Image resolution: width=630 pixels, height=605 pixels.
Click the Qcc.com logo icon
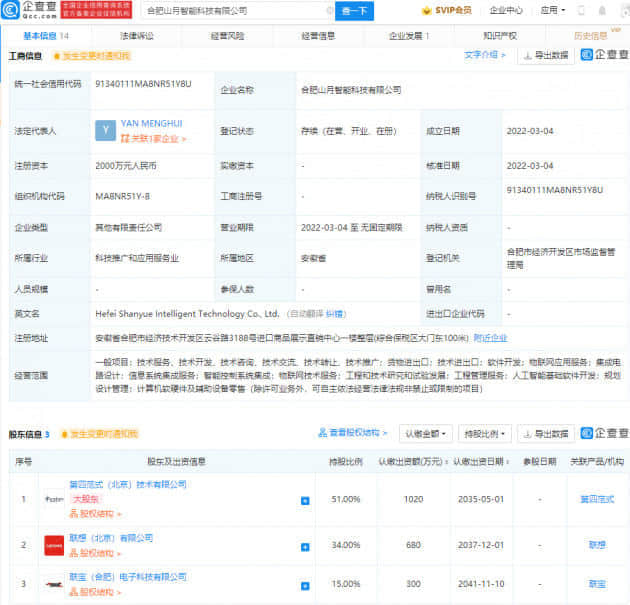pyautogui.click(x=10, y=10)
